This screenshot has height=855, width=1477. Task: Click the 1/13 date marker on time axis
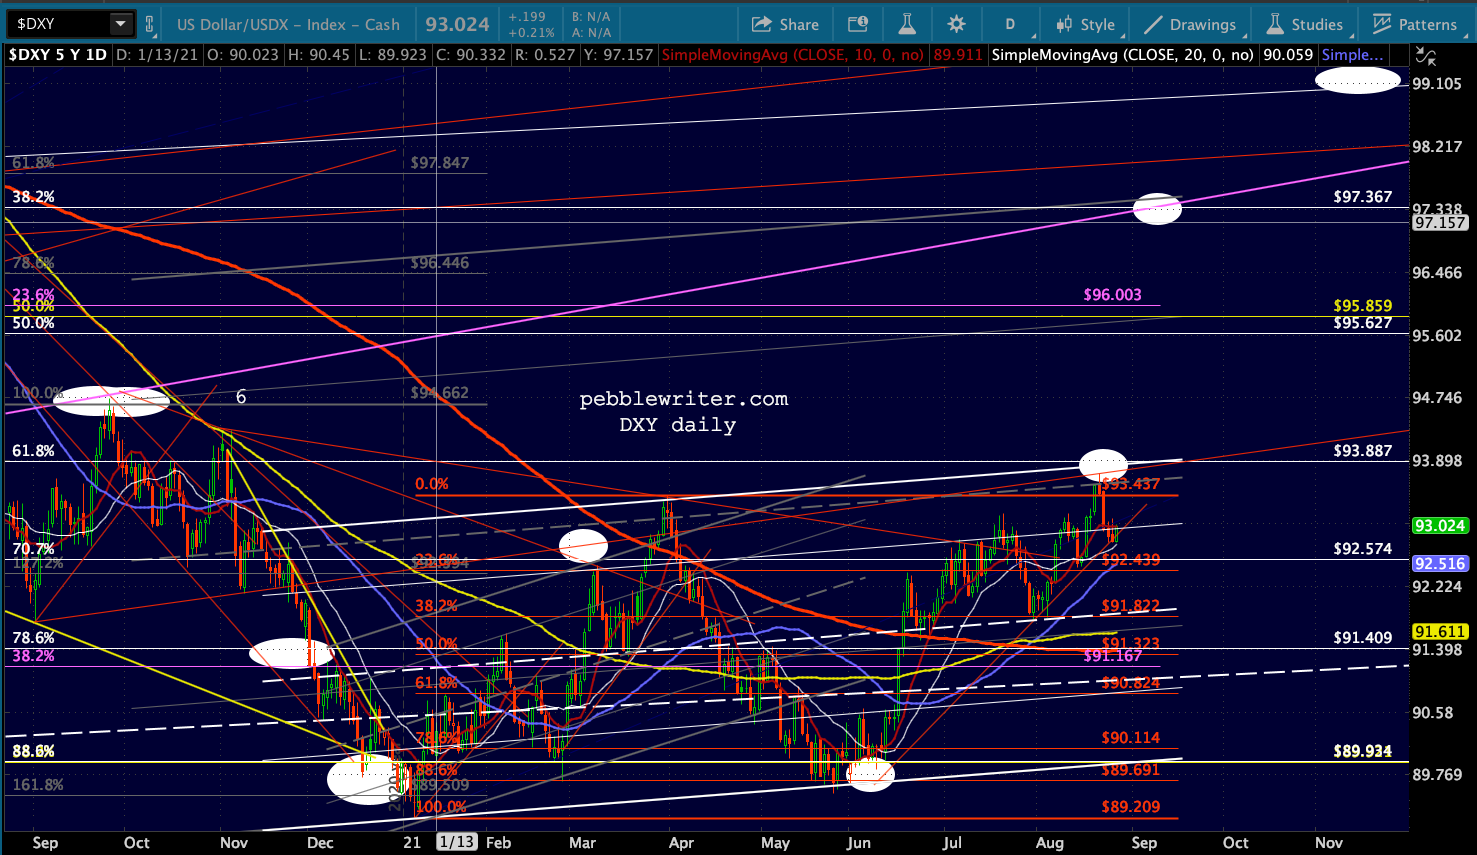point(456,842)
